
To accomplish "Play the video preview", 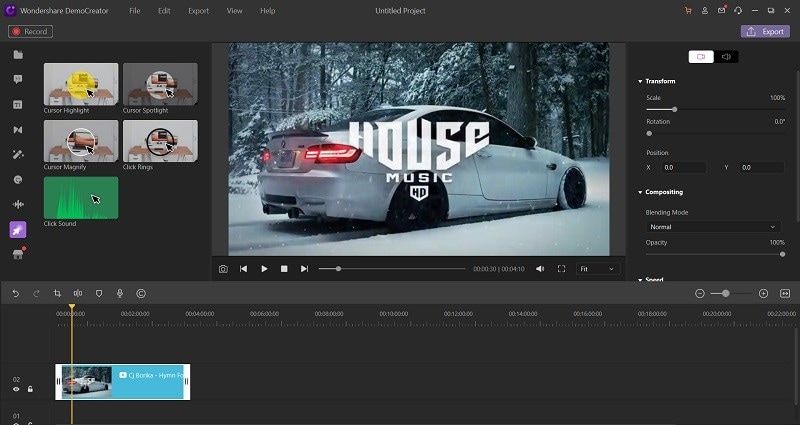I will [264, 269].
